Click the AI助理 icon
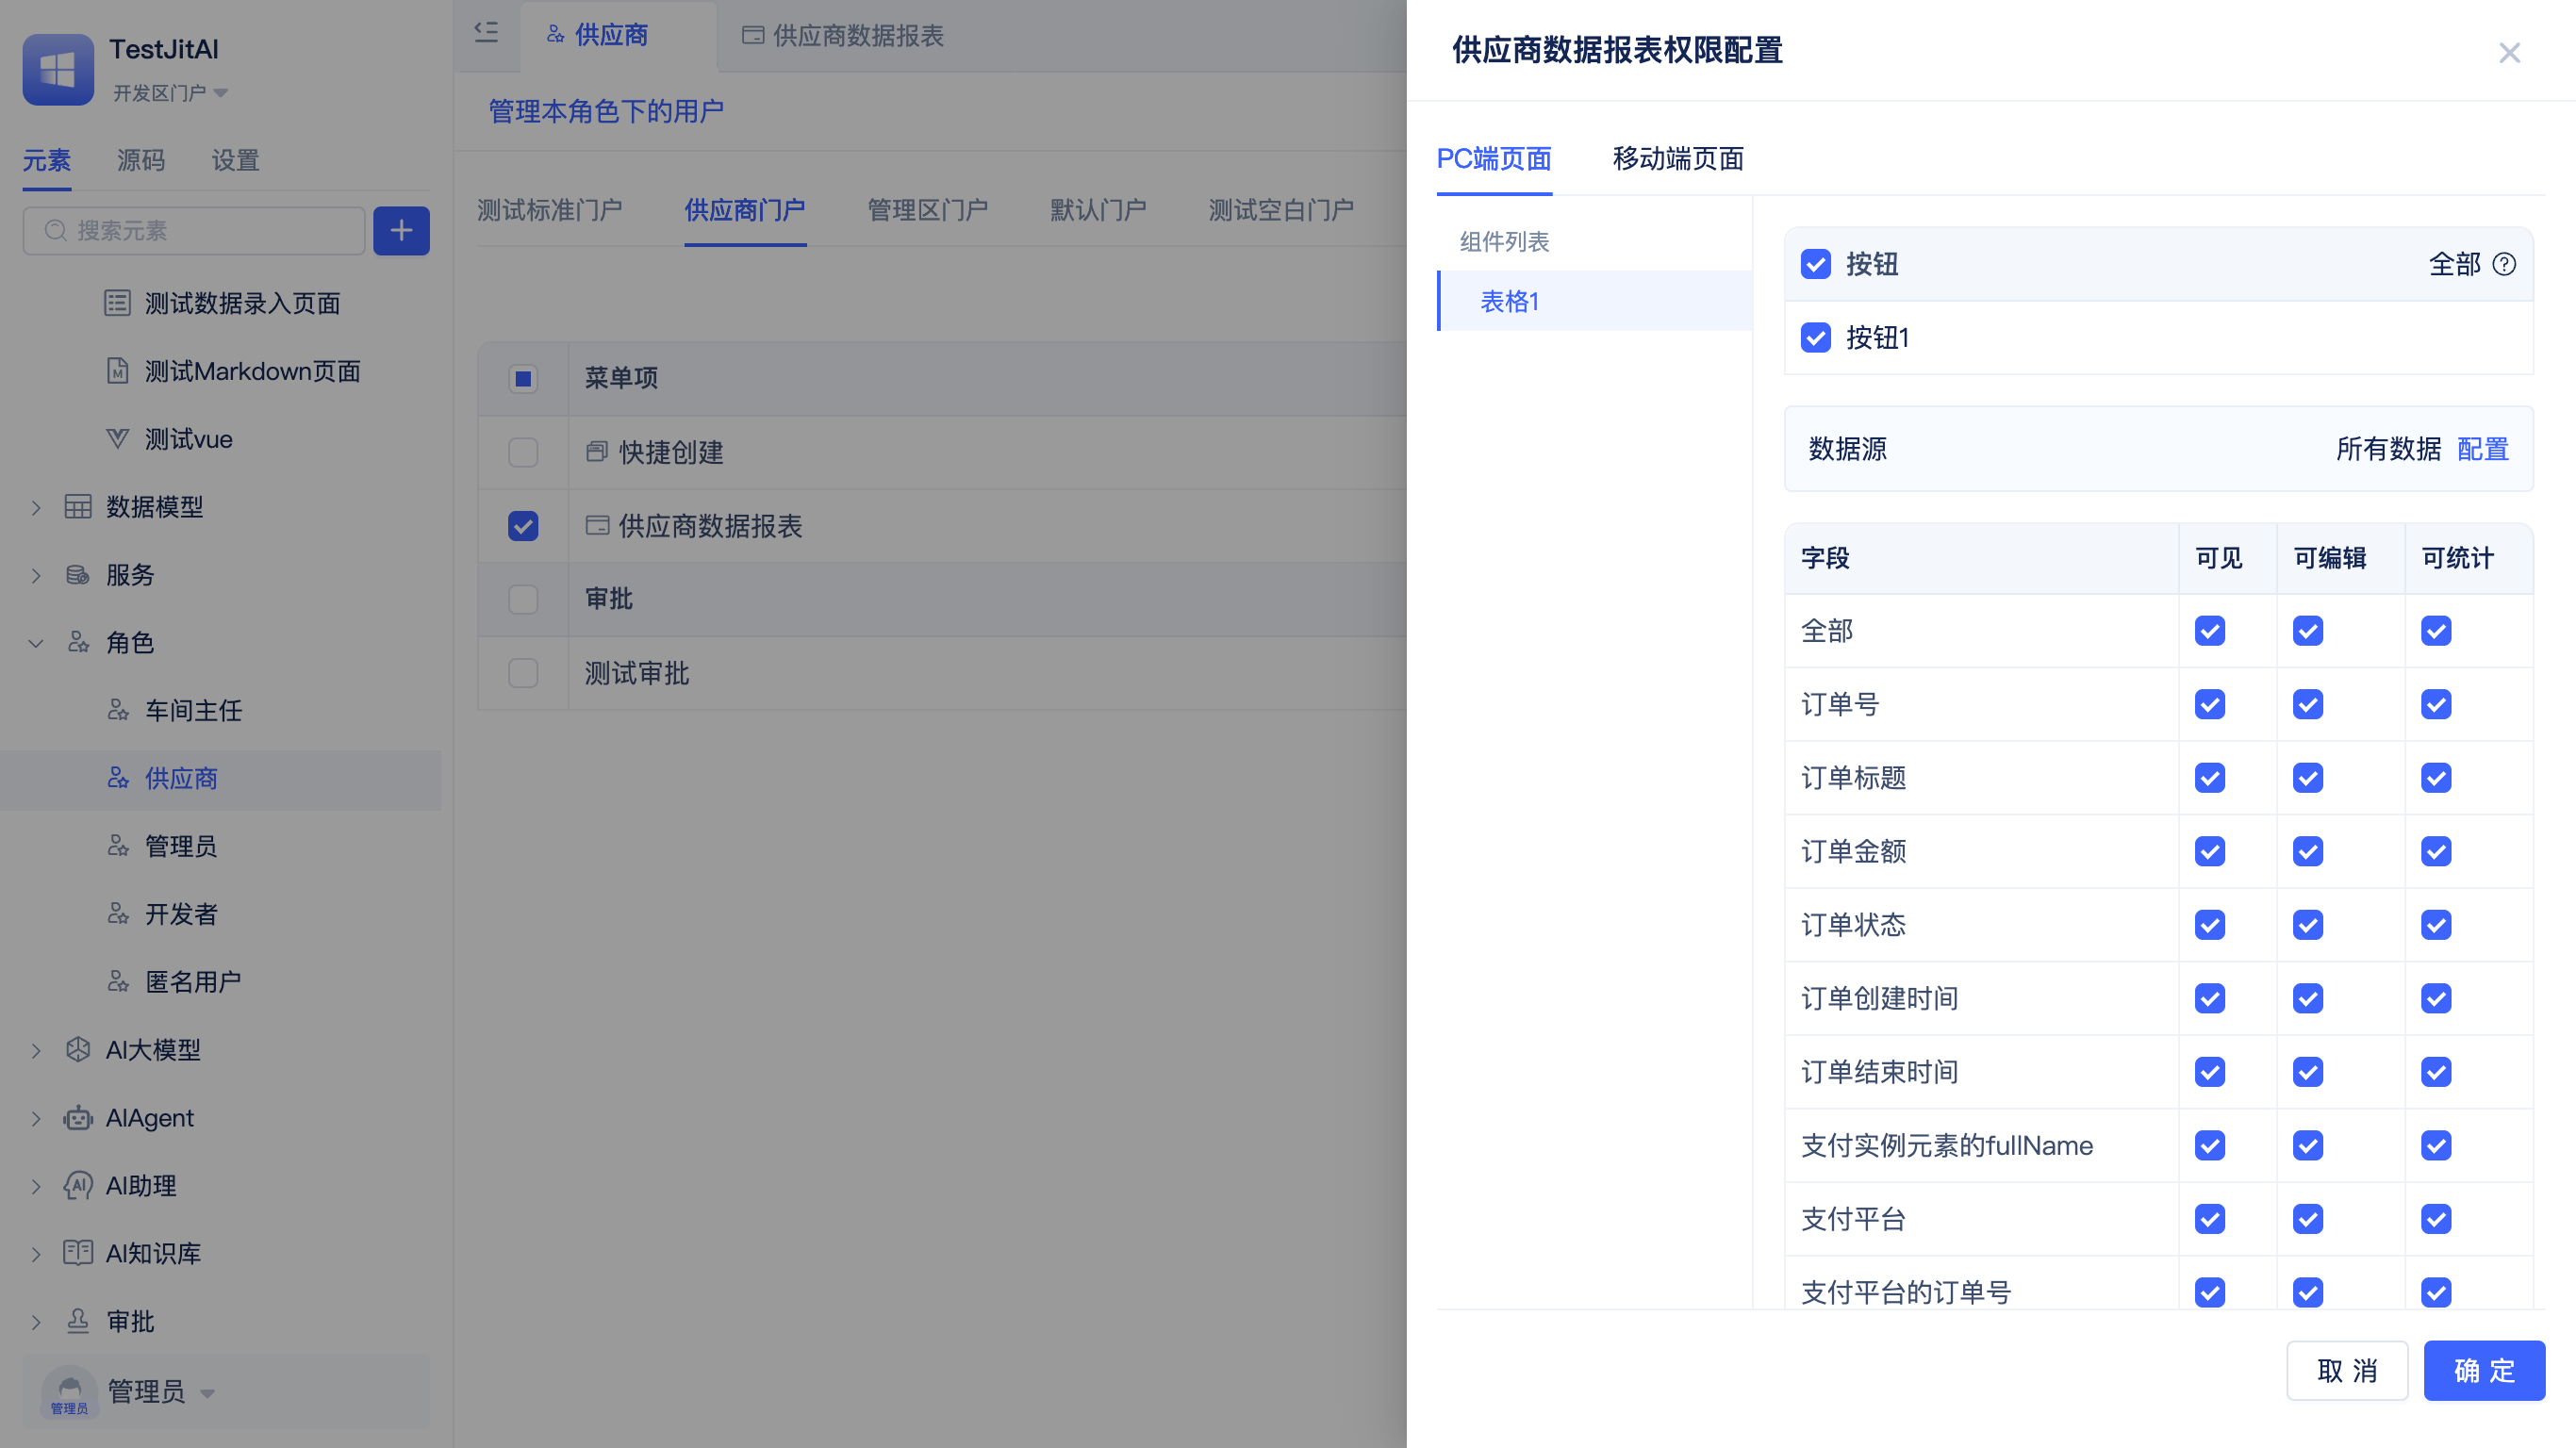Image resolution: width=2576 pixels, height=1448 pixels. [78, 1185]
